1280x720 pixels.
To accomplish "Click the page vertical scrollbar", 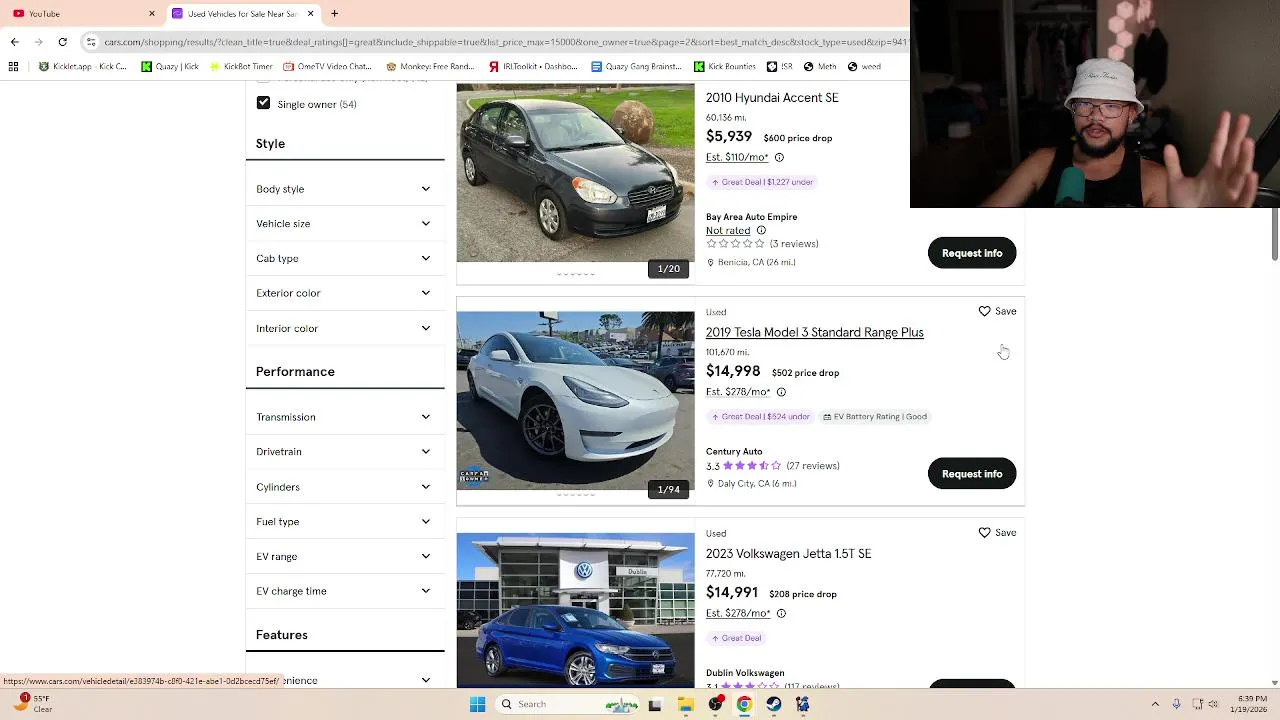I will 1274,235.
